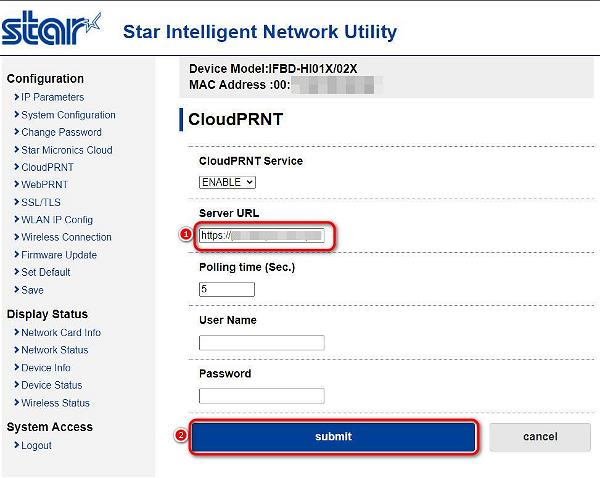View Network Status

tap(54, 350)
